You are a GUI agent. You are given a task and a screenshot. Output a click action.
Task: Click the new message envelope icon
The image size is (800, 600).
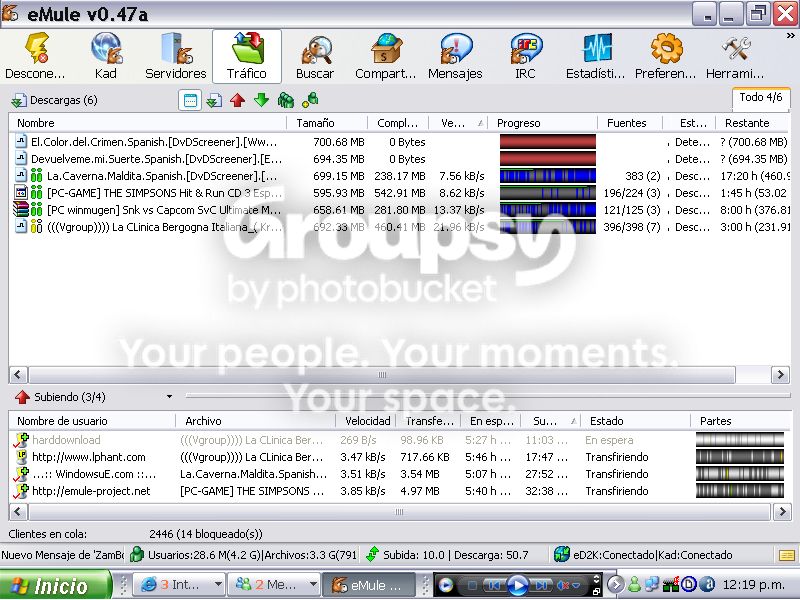click(x=787, y=555)
